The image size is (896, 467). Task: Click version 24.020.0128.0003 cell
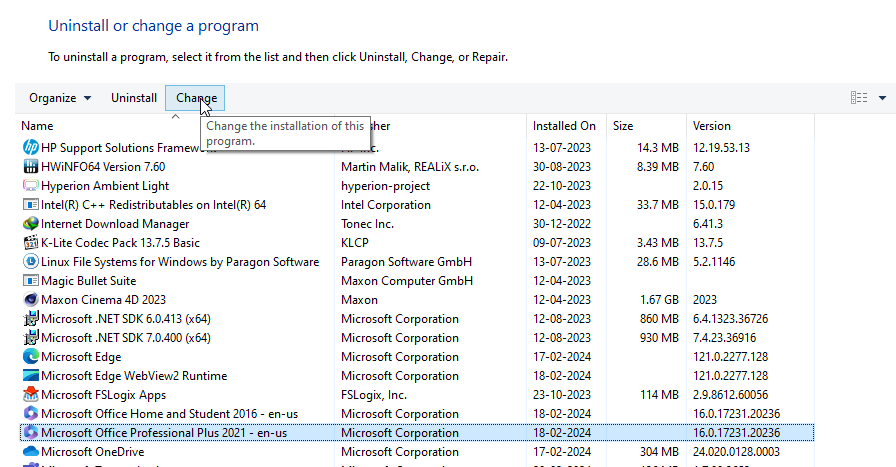(x=736, y=452)
